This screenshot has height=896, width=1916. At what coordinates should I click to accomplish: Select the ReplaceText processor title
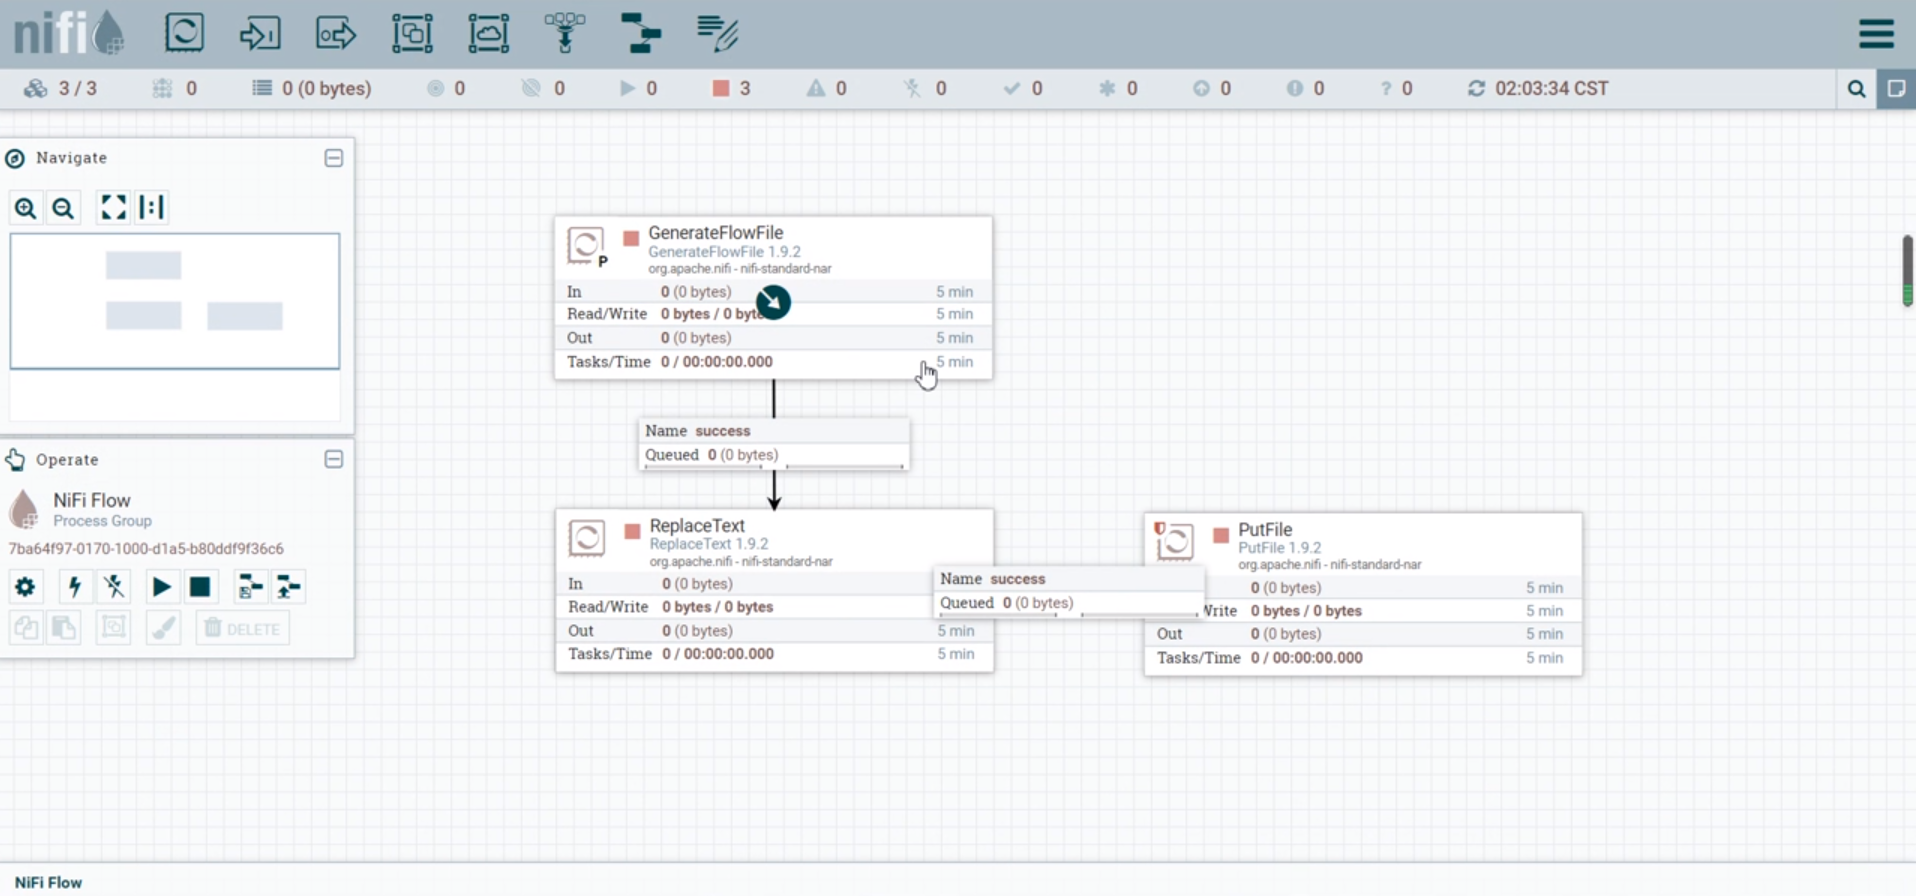pyautogui.click(x=697, y=526)
